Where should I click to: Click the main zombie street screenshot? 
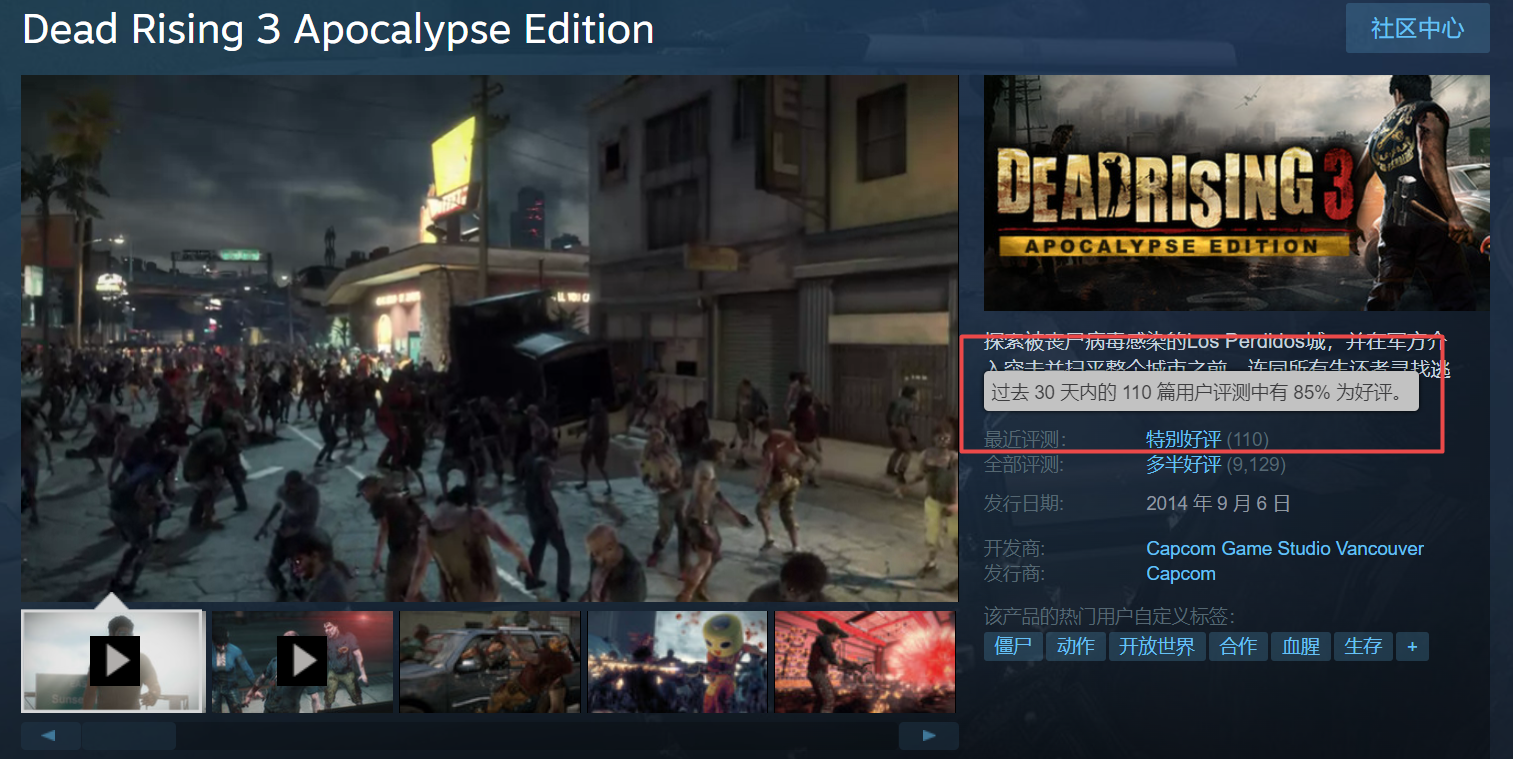(x=489, y=338)
